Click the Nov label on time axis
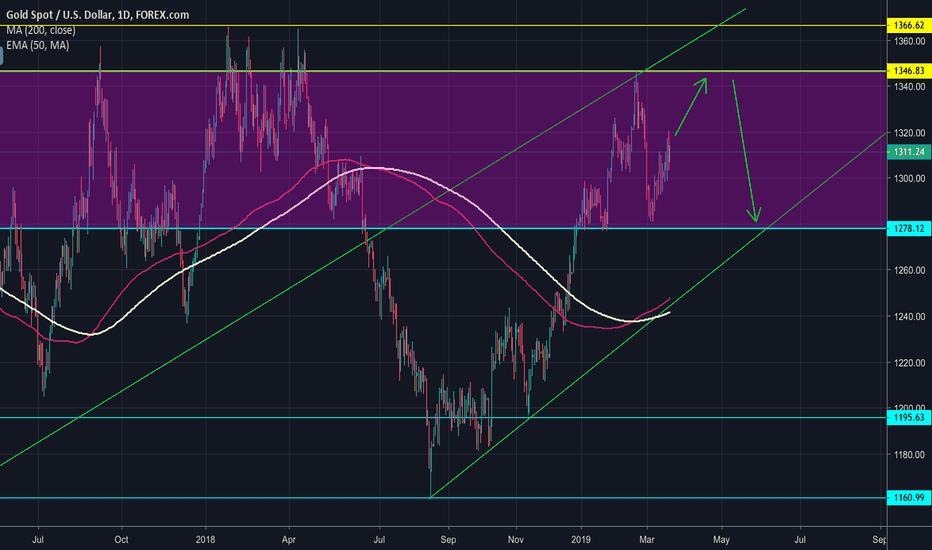The image size is (932, 550). [x=516, y=540]
